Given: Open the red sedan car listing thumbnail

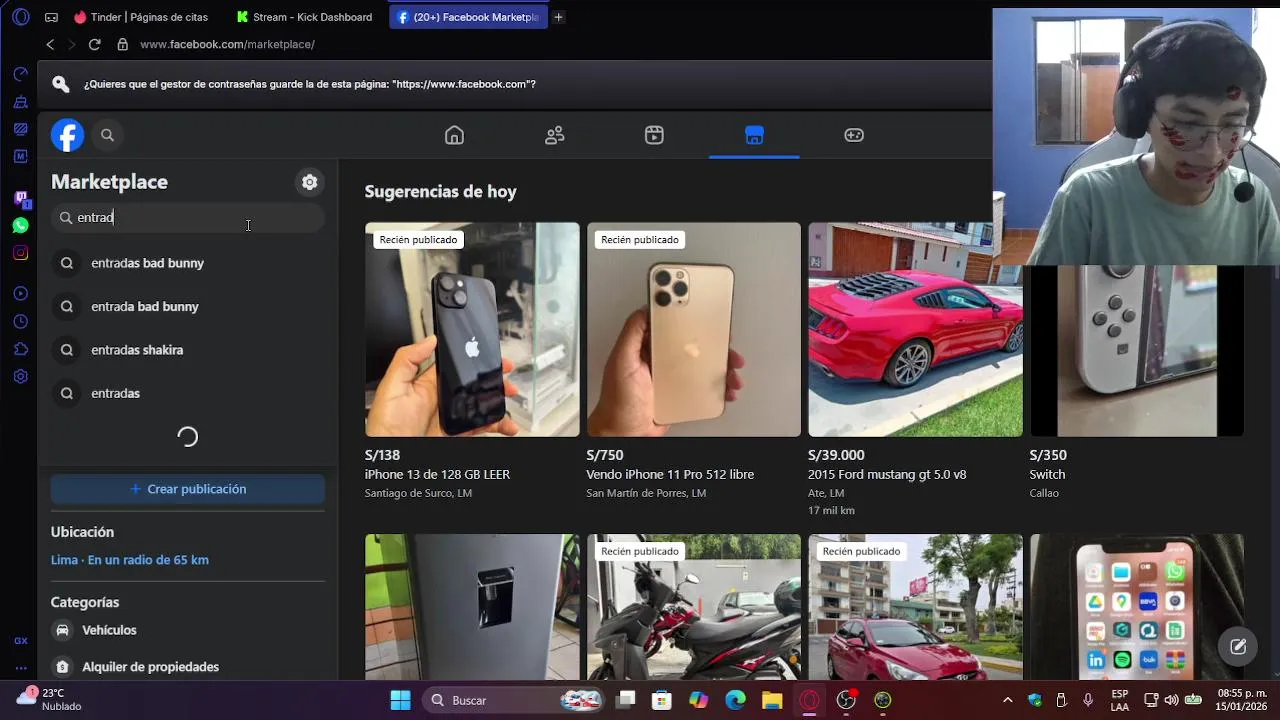Looking at the screenshot, I should (915, 607).
